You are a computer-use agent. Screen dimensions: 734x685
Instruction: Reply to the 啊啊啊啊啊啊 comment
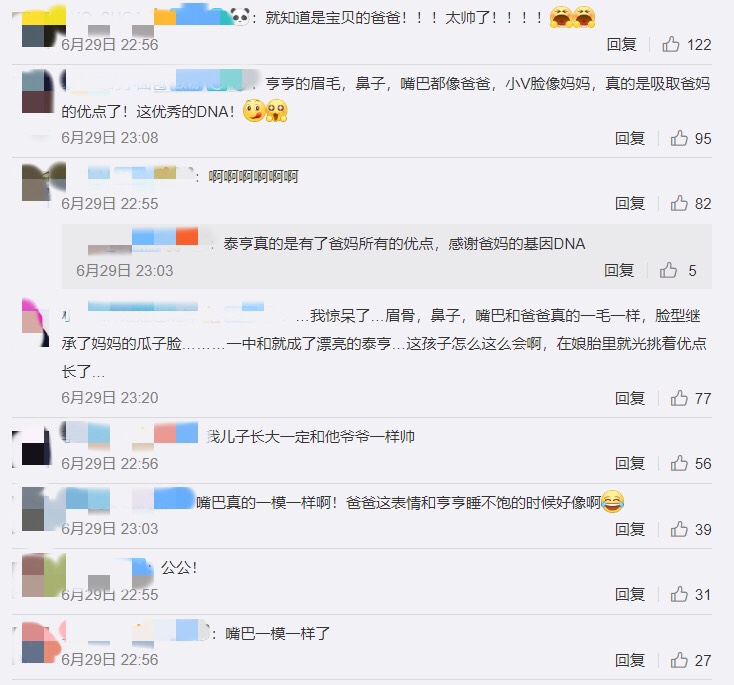point(630,203)
